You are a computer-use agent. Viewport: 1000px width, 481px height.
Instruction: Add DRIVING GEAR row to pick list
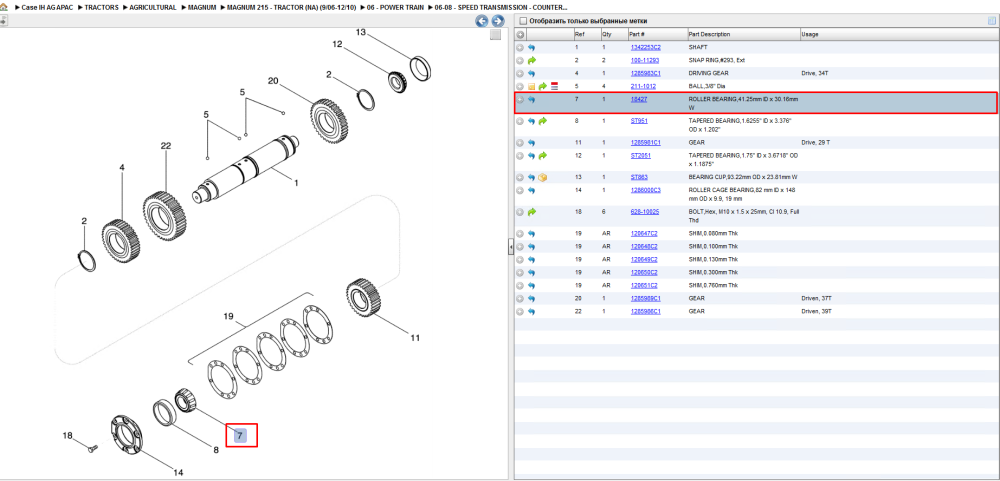[x=520, y=73]
